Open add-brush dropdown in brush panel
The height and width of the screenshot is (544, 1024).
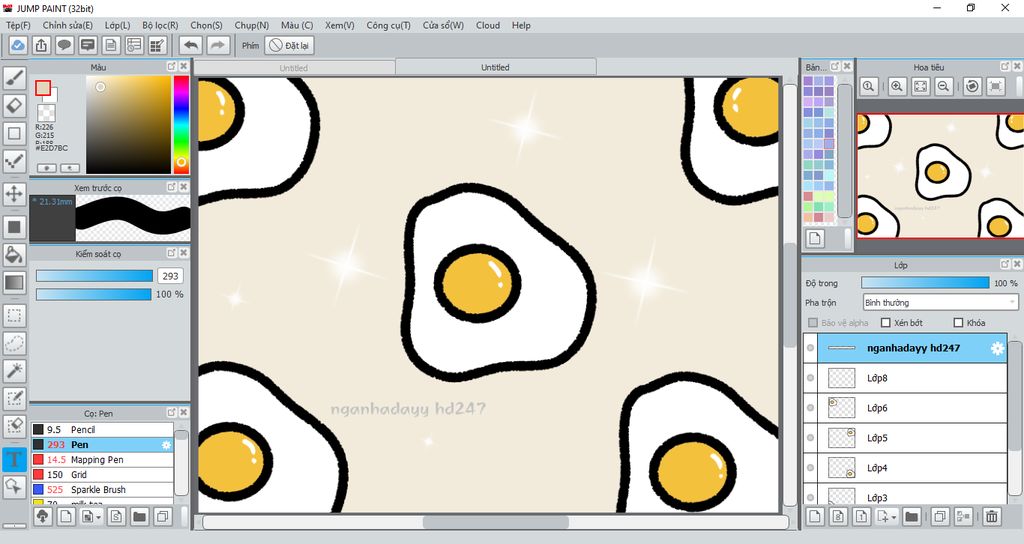pos(99,517)
